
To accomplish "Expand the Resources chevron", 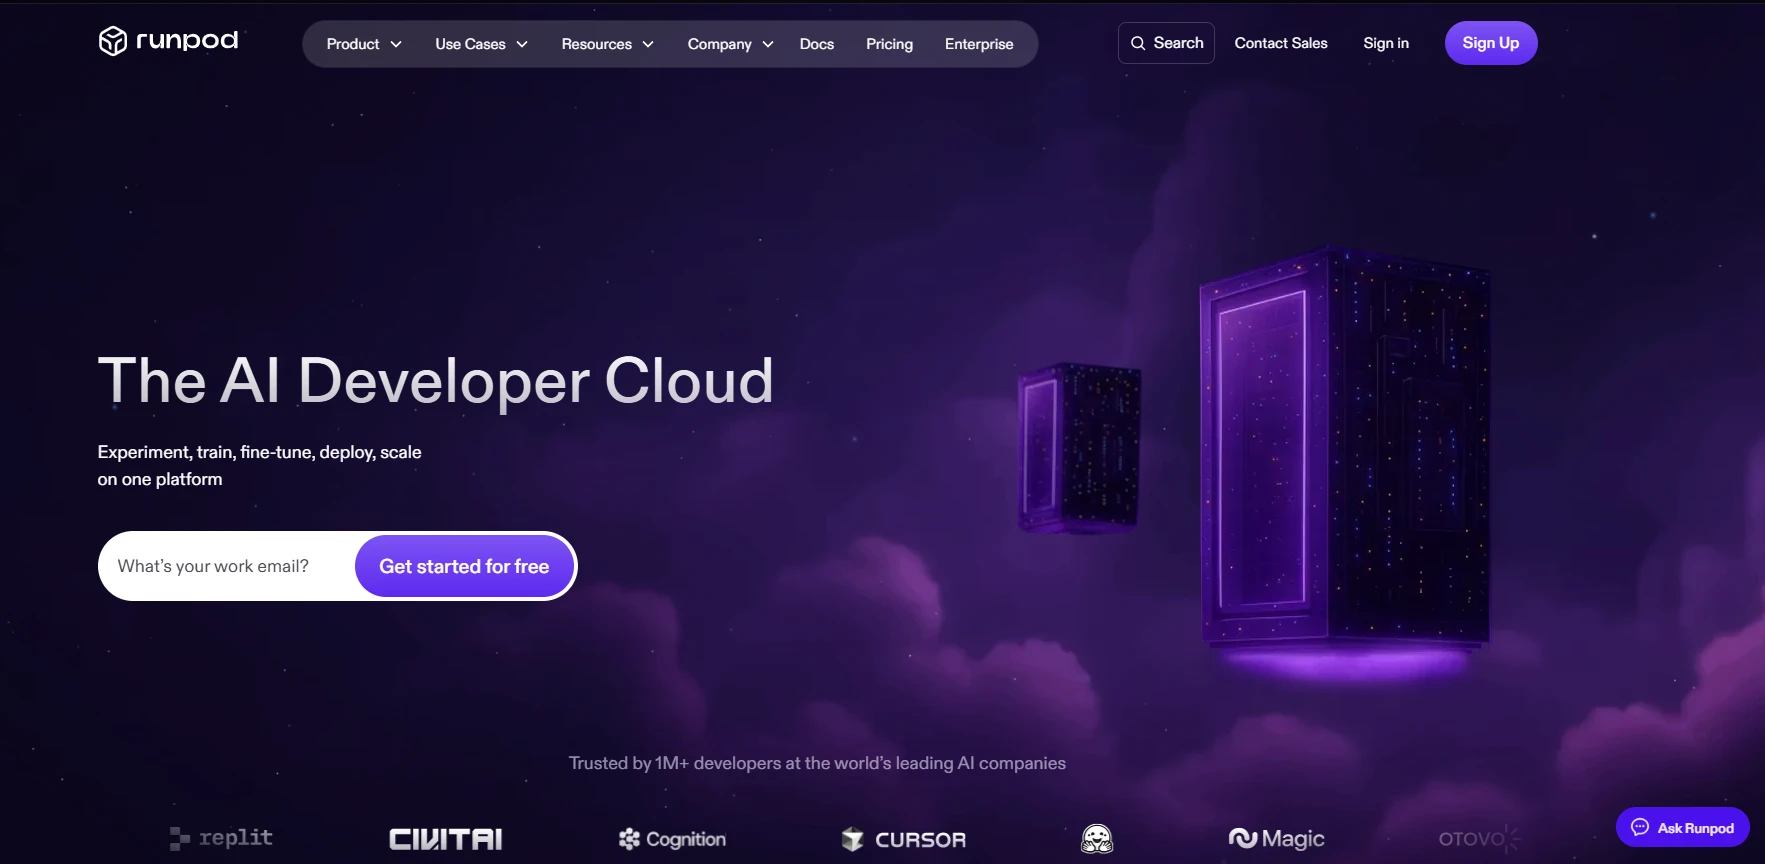I will (x=648, y=44).
